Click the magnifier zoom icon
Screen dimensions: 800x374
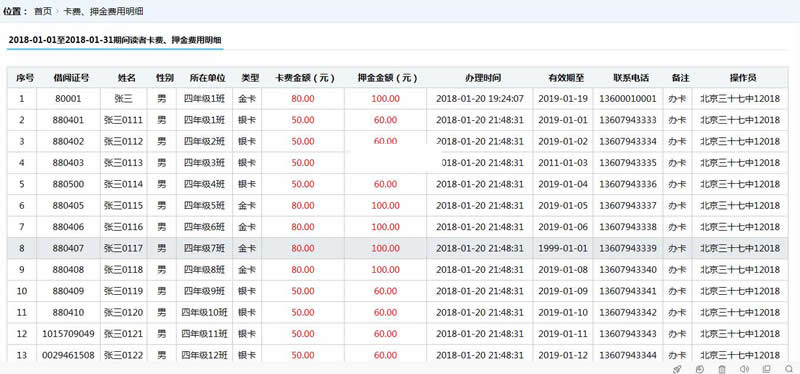(789, 369)
